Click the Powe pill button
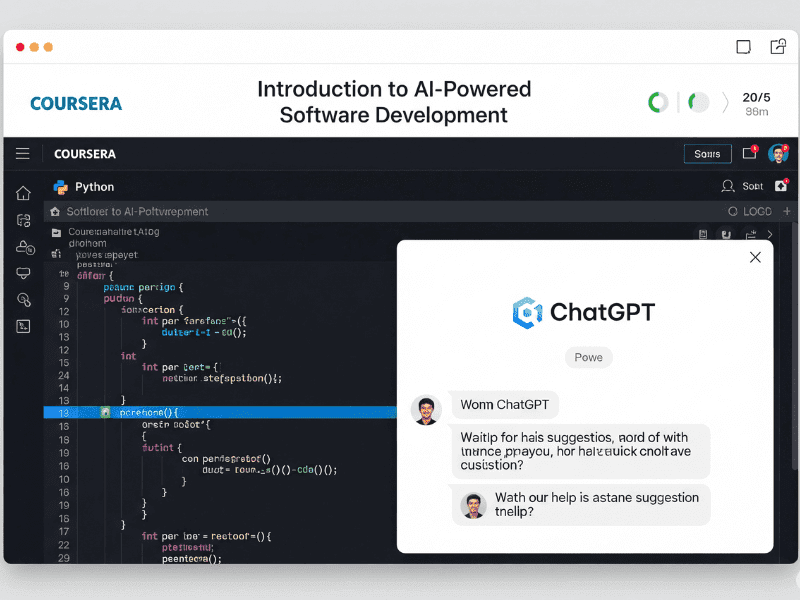The image size is (800, 600). (x=588, y=357)
